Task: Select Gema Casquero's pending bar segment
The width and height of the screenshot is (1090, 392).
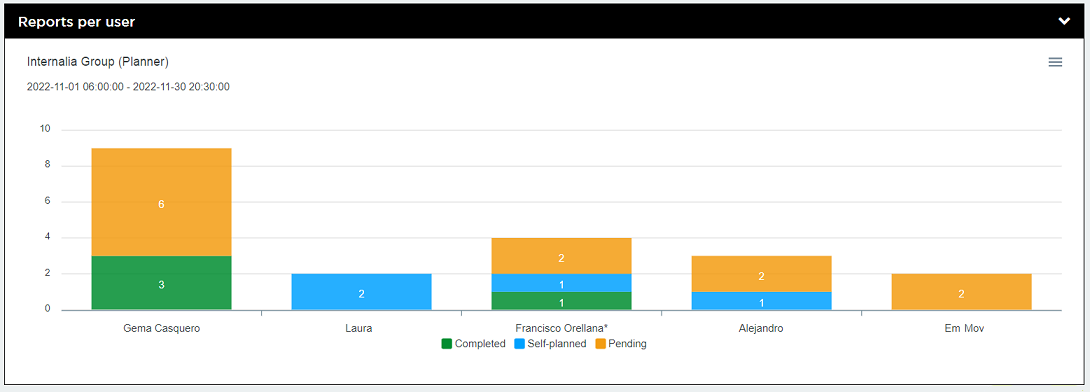Action: click(161, 202)
